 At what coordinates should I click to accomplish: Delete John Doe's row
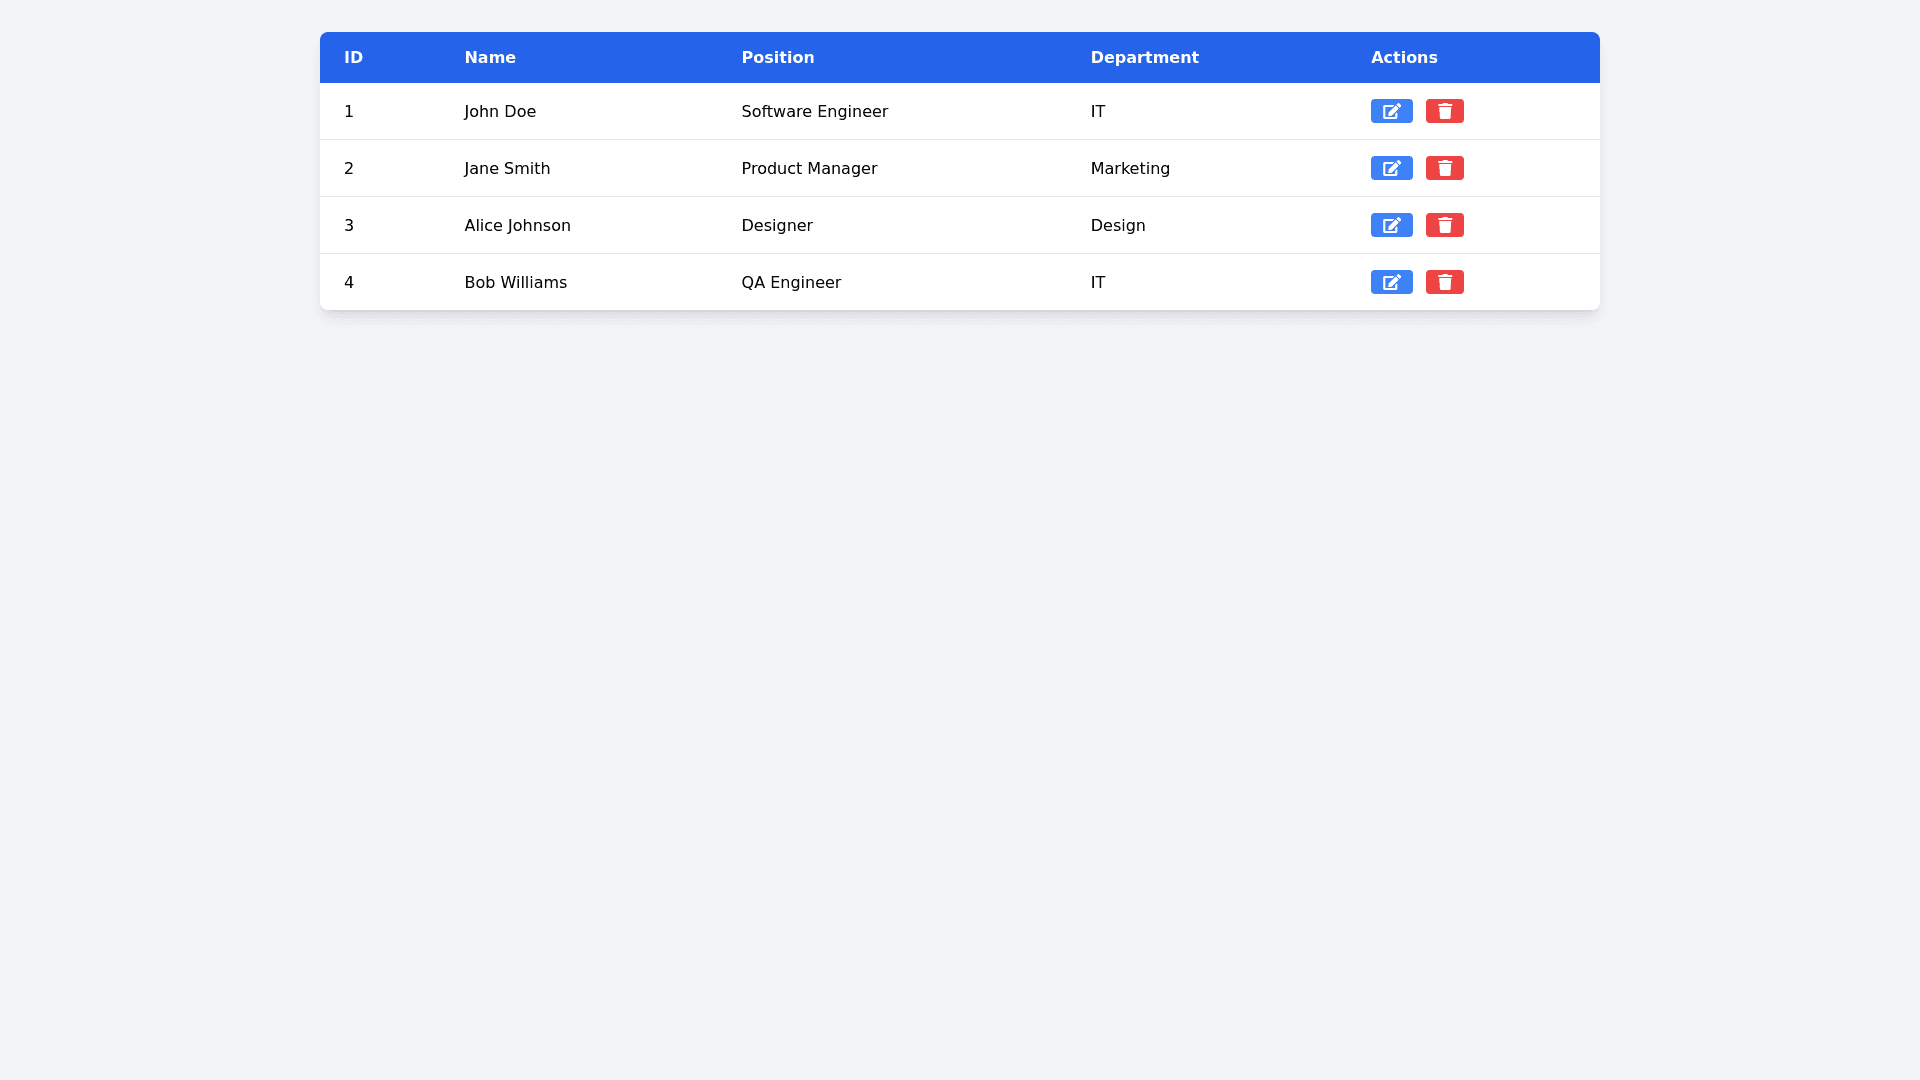(1444, 111)
